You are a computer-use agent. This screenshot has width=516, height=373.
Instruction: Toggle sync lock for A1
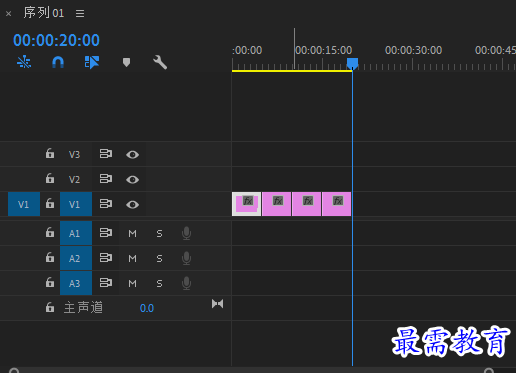[106, 233]
